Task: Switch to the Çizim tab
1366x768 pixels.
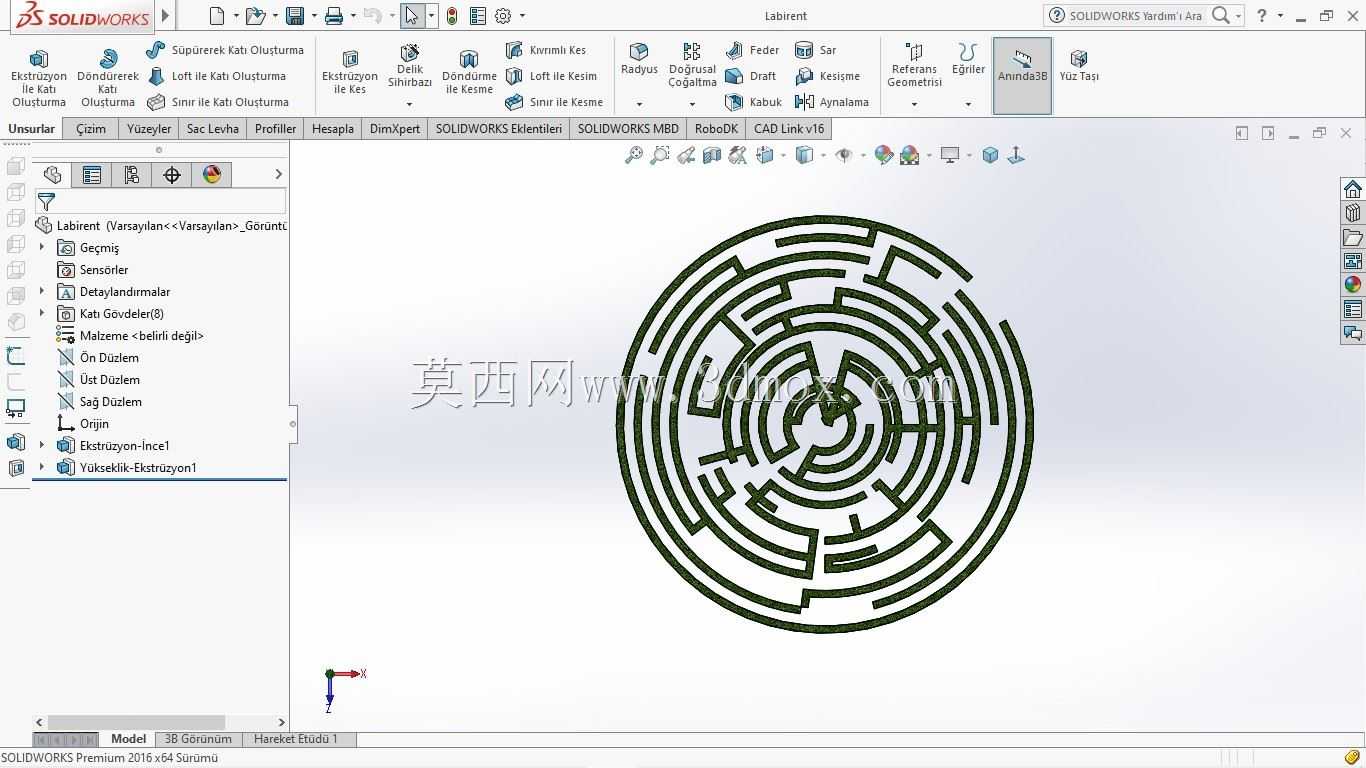Action: point(91,129)
